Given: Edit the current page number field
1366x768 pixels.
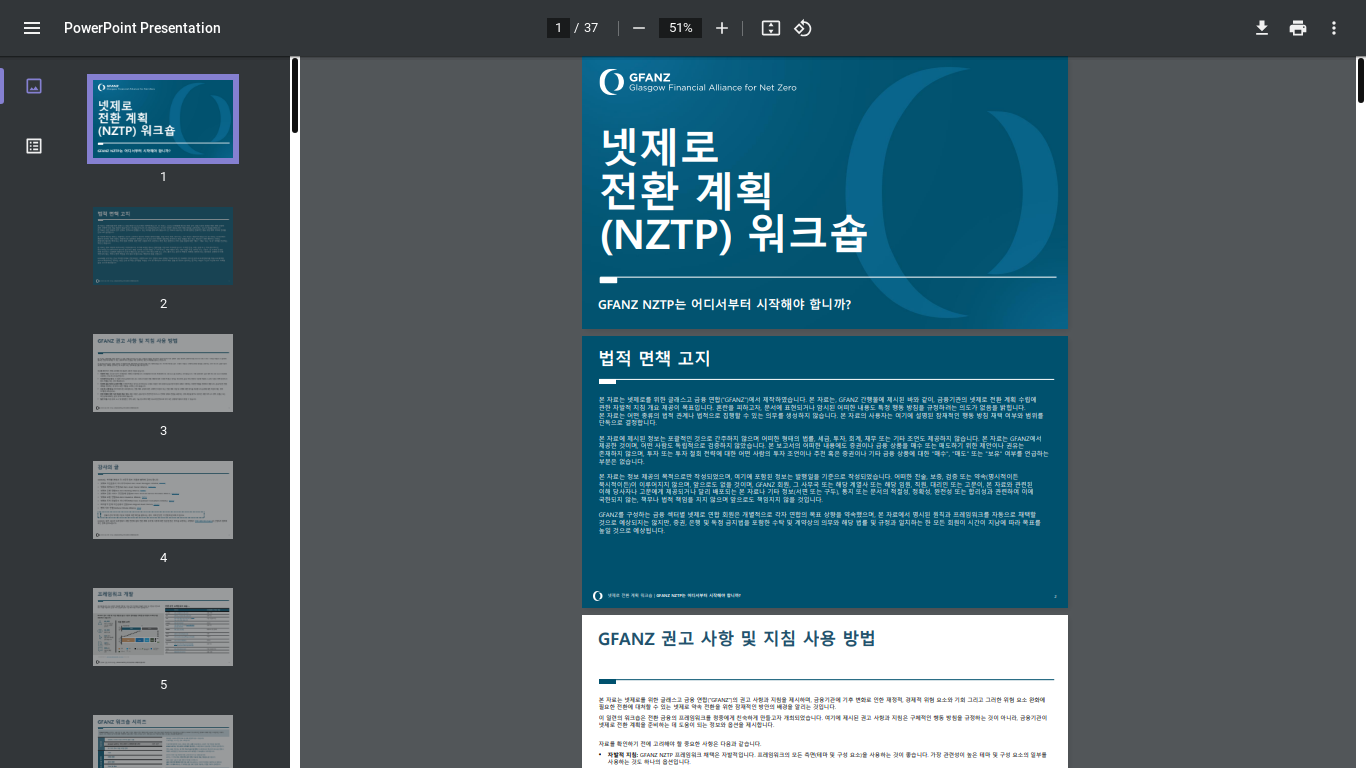Looking at the screenshot, I should coord(558,28).
